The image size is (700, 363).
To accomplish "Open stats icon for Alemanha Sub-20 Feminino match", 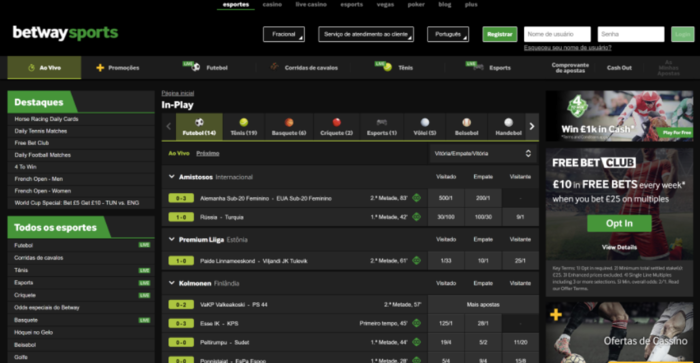I will click(417, 198).
